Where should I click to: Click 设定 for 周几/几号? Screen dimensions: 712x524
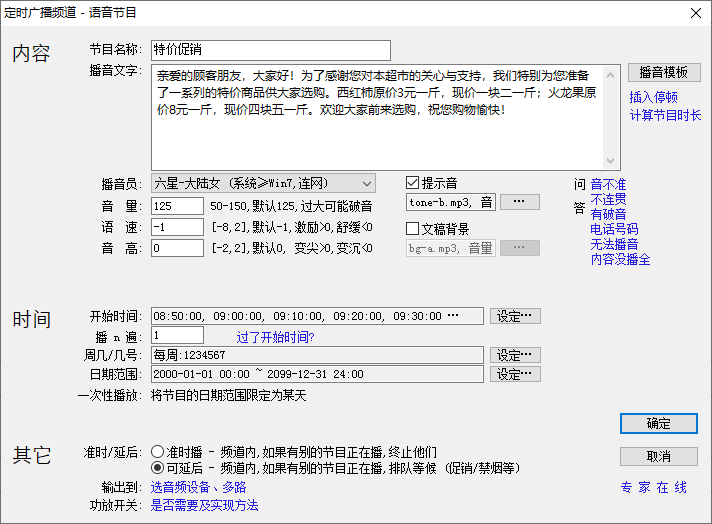pos(518,355)
